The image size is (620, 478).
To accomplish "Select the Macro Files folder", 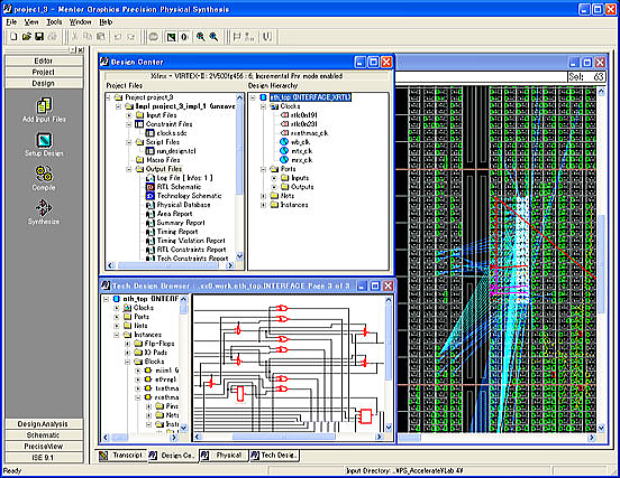I will click(158, 160).
